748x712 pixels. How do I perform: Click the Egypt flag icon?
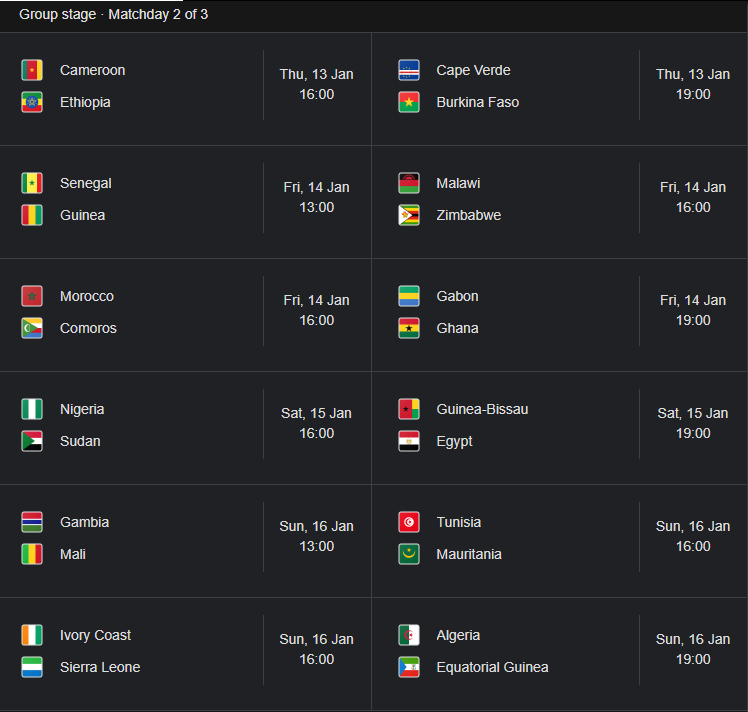[x=409, y=441]
